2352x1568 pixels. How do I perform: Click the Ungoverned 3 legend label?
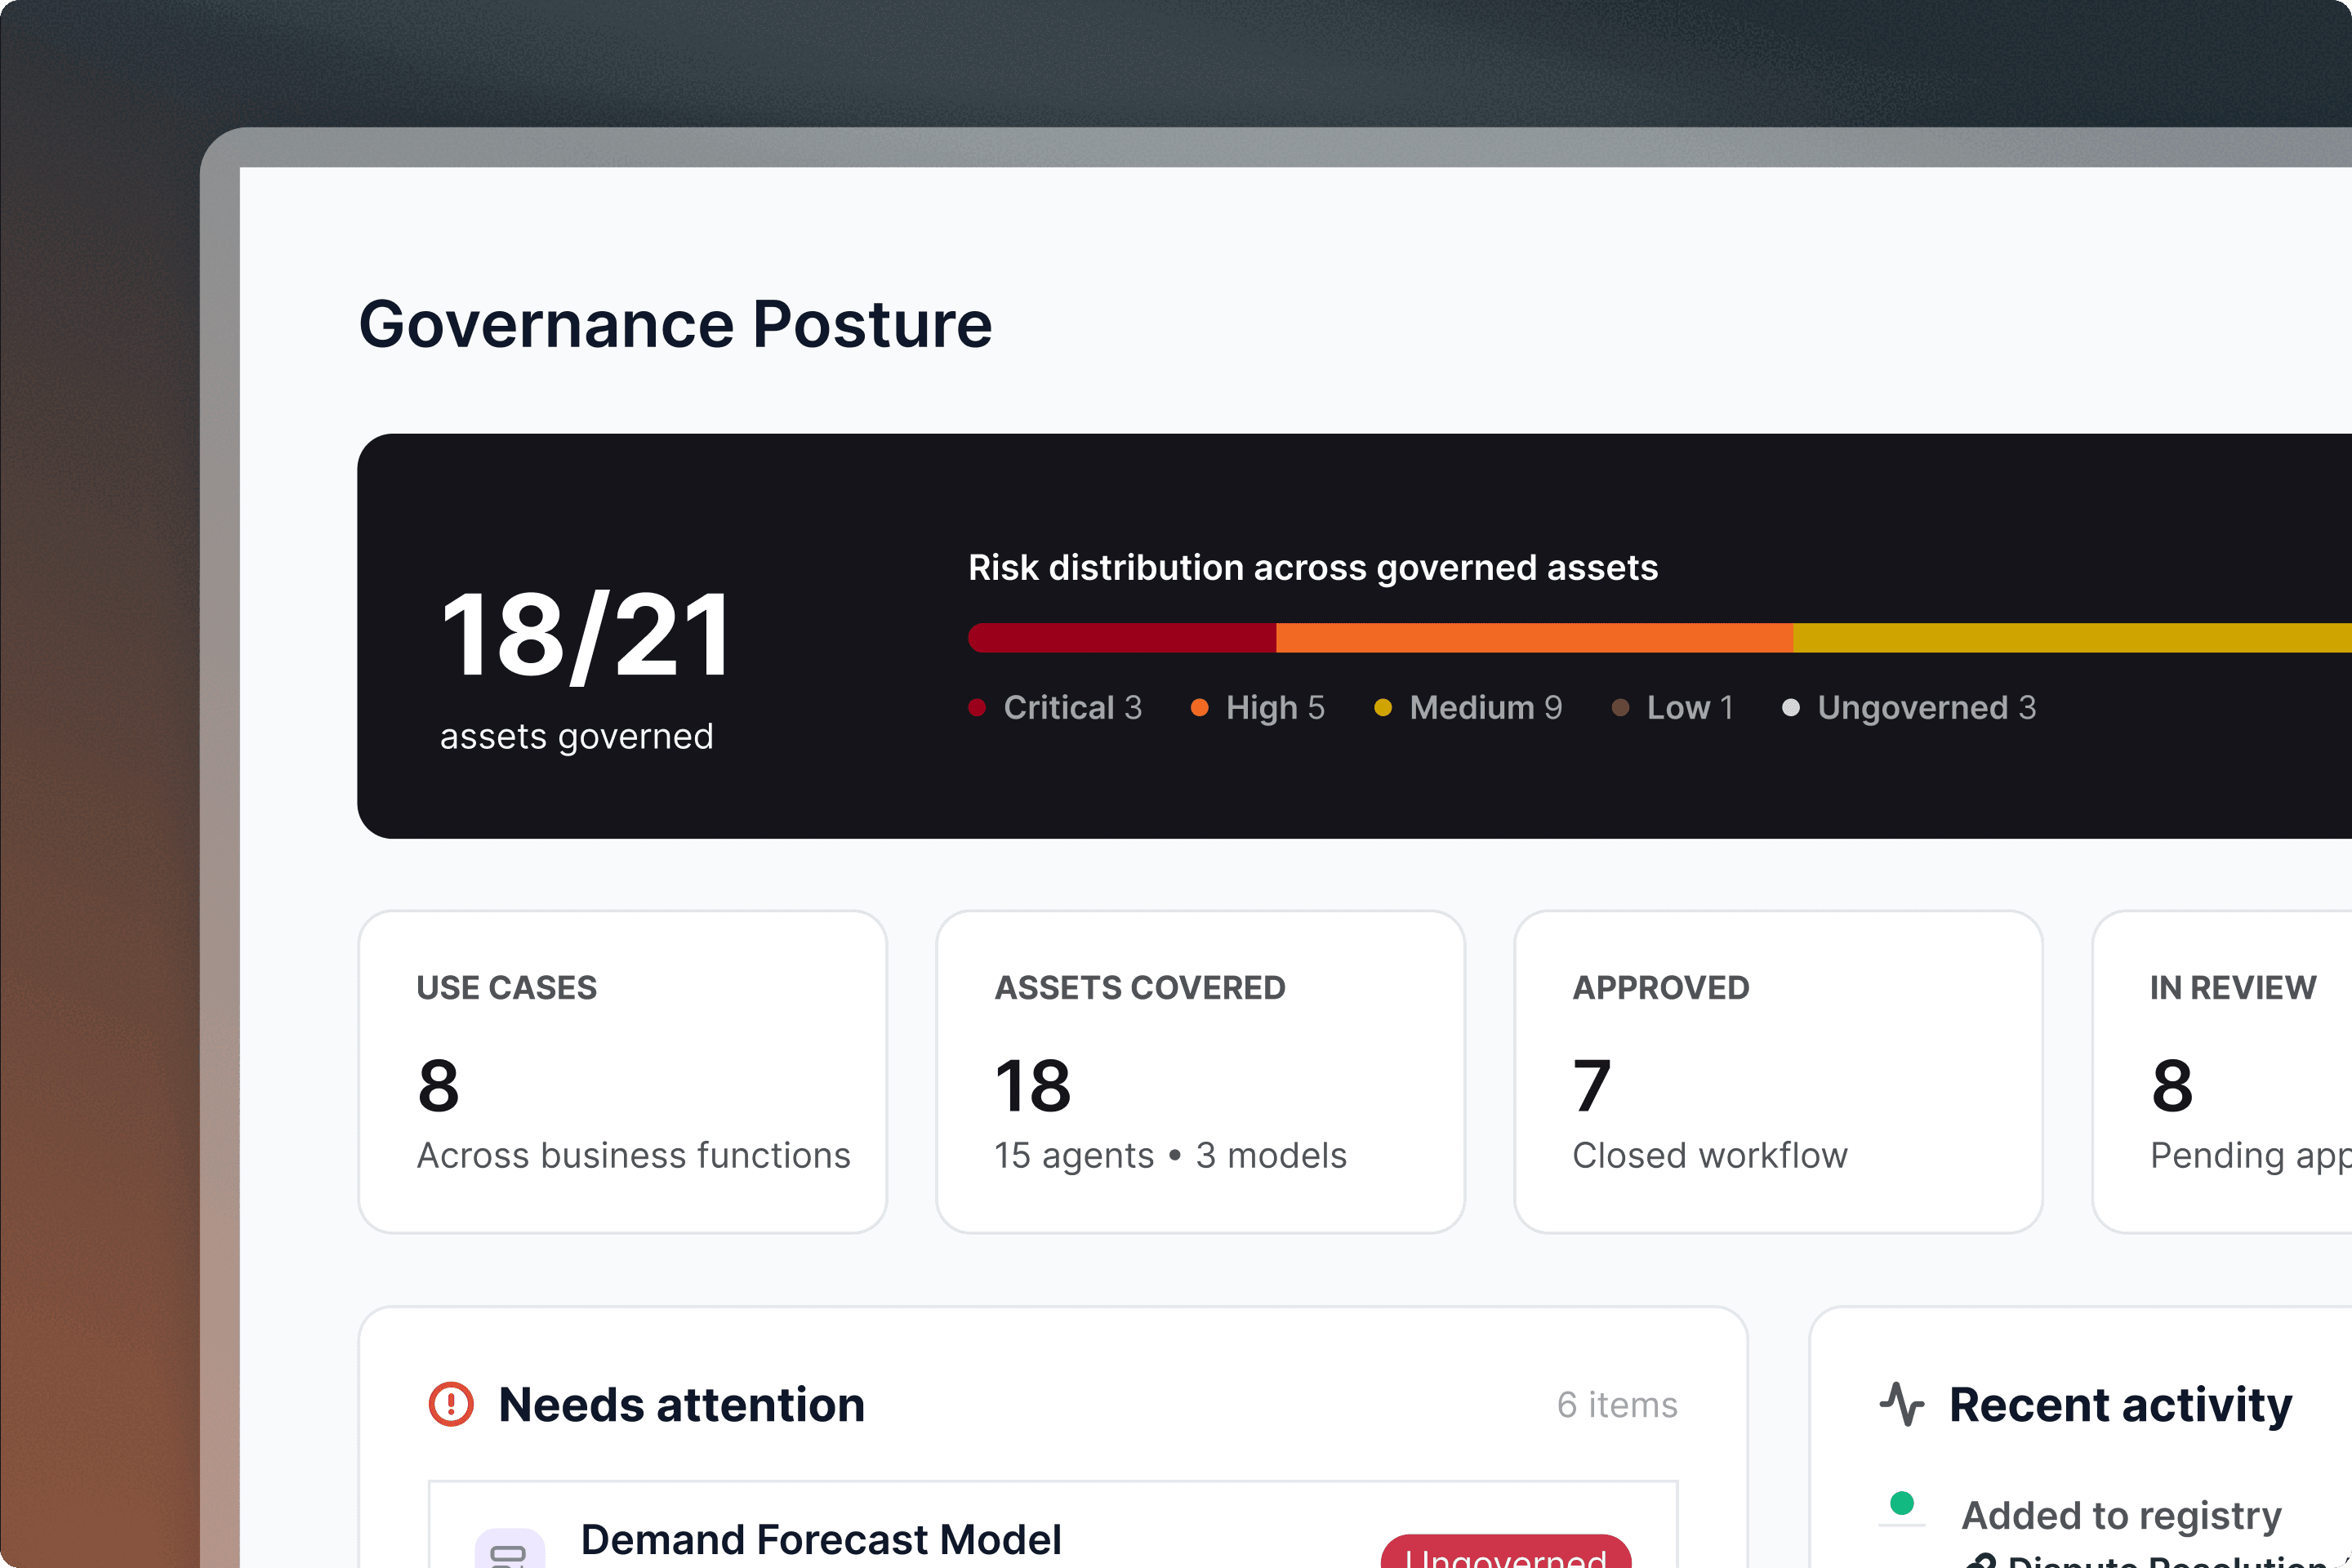1927,708
